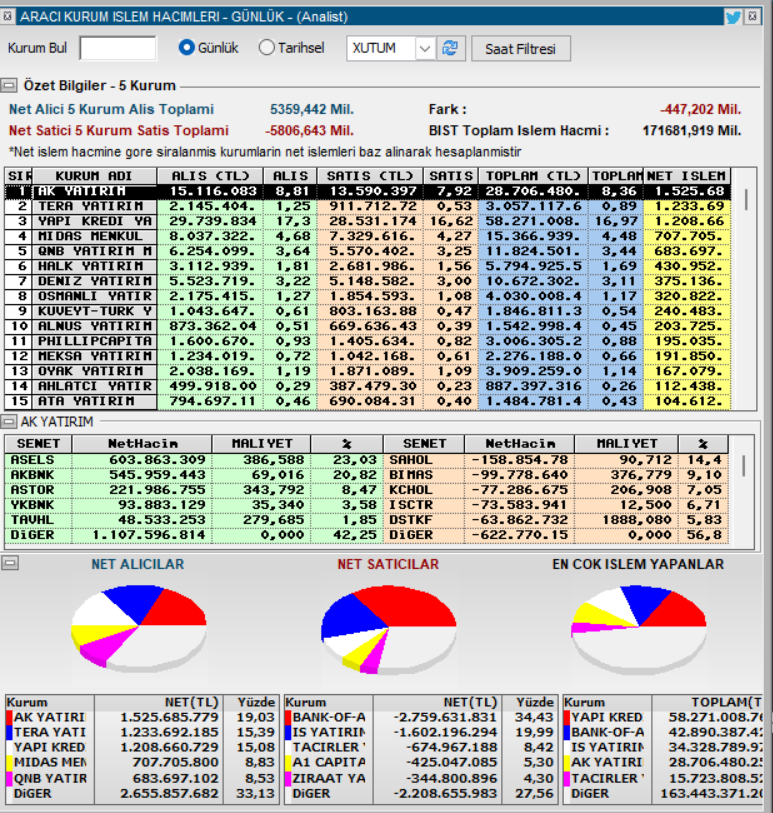Click the refresh icon next to XUTUM dropdown
The image size is (773, 813).
coord(450,48)
